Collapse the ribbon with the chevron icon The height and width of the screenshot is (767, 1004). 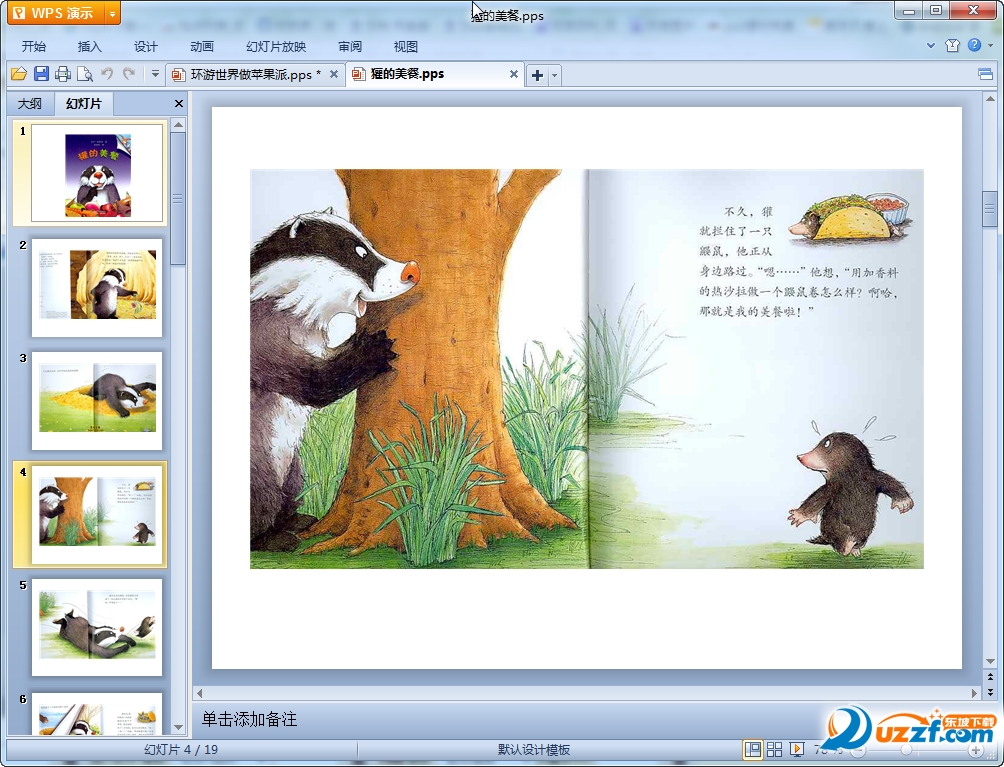click(931, 45)
